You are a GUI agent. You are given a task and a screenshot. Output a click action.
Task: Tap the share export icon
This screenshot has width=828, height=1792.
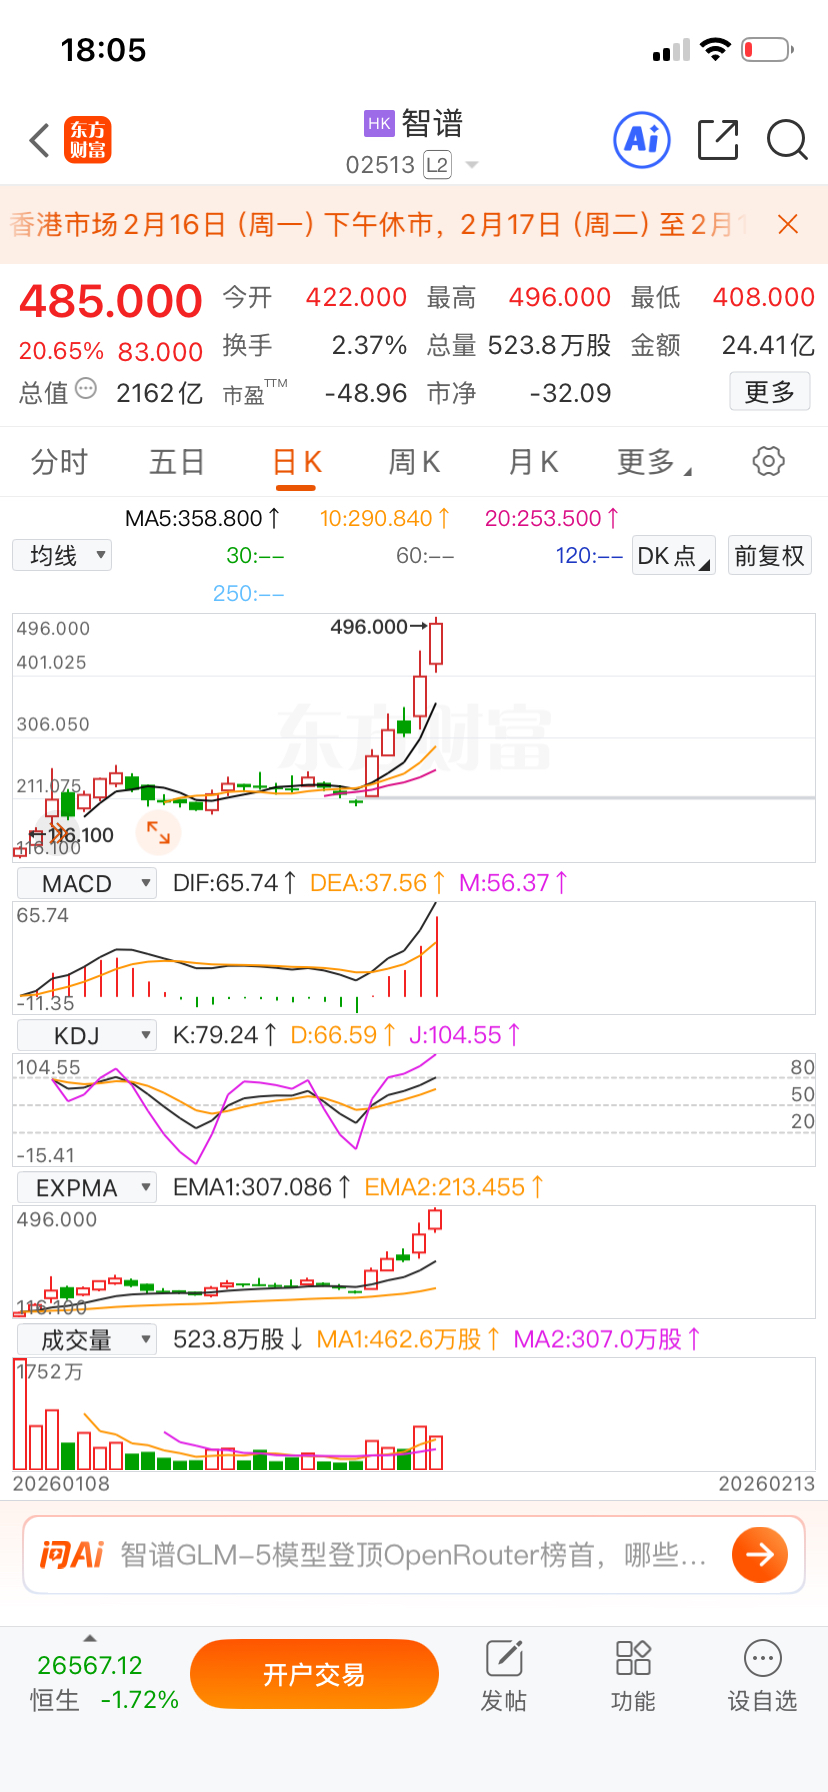pyautogui.click(x=718, y=140)
